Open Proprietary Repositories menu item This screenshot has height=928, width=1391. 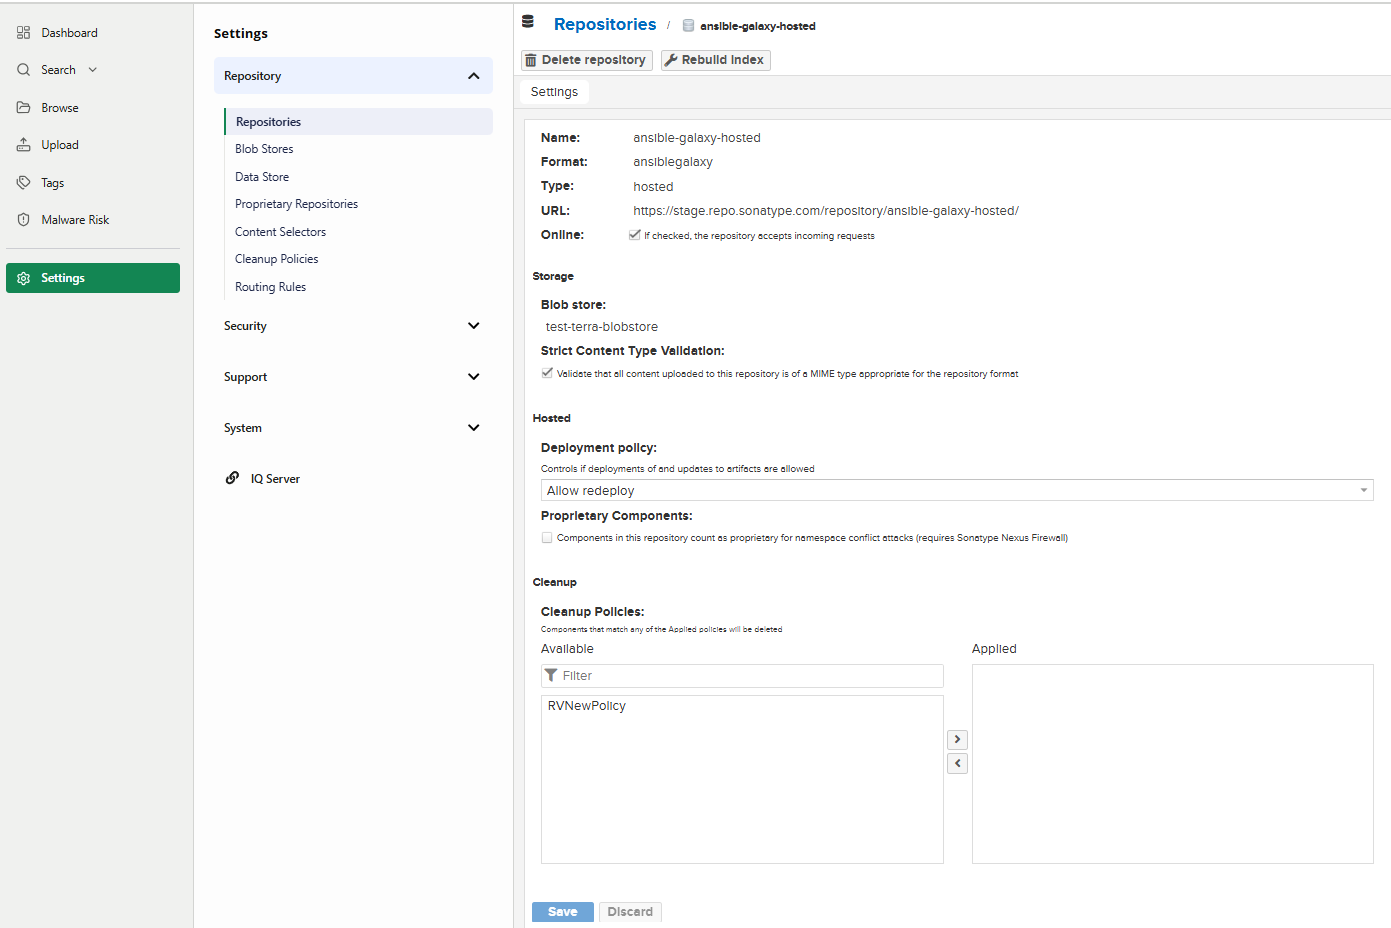pos(297,204)
